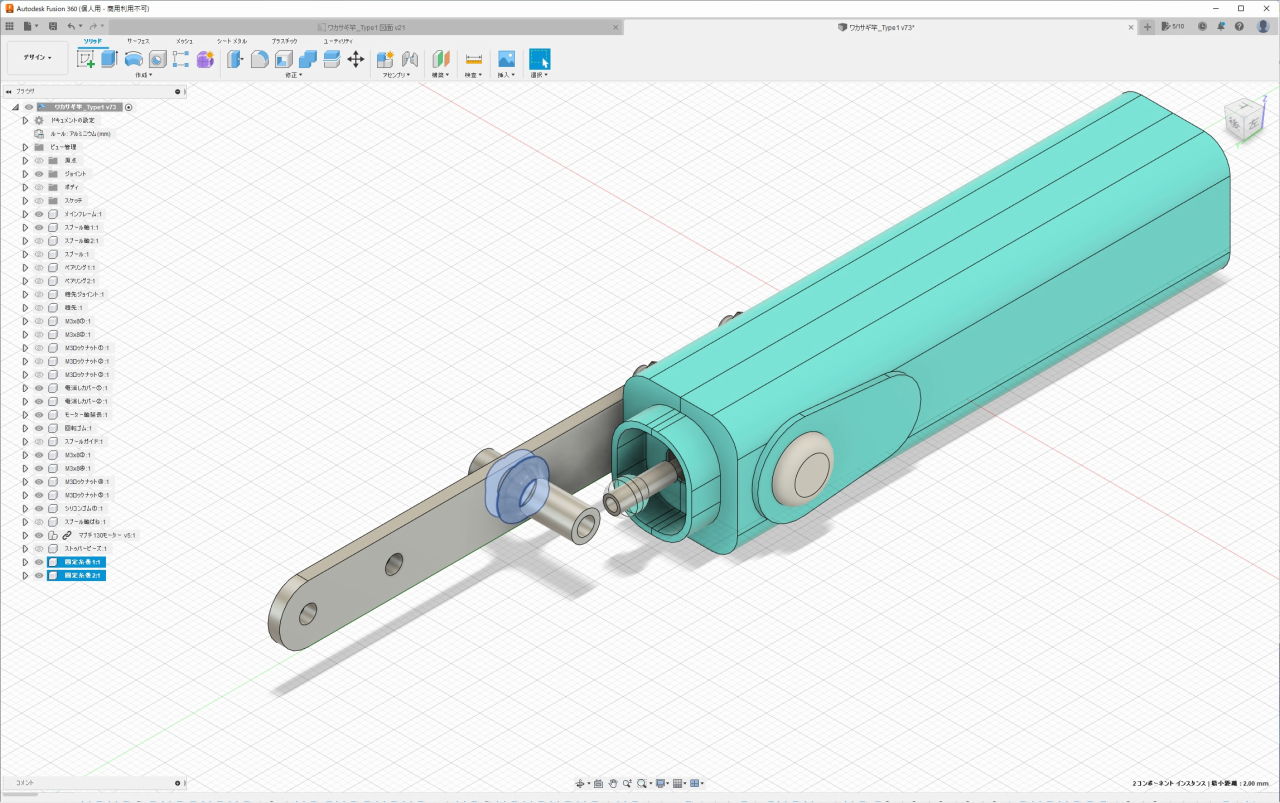The image size is (1280, 803).
Task: Select the Extrude tool icon
Action: (109, 59)
